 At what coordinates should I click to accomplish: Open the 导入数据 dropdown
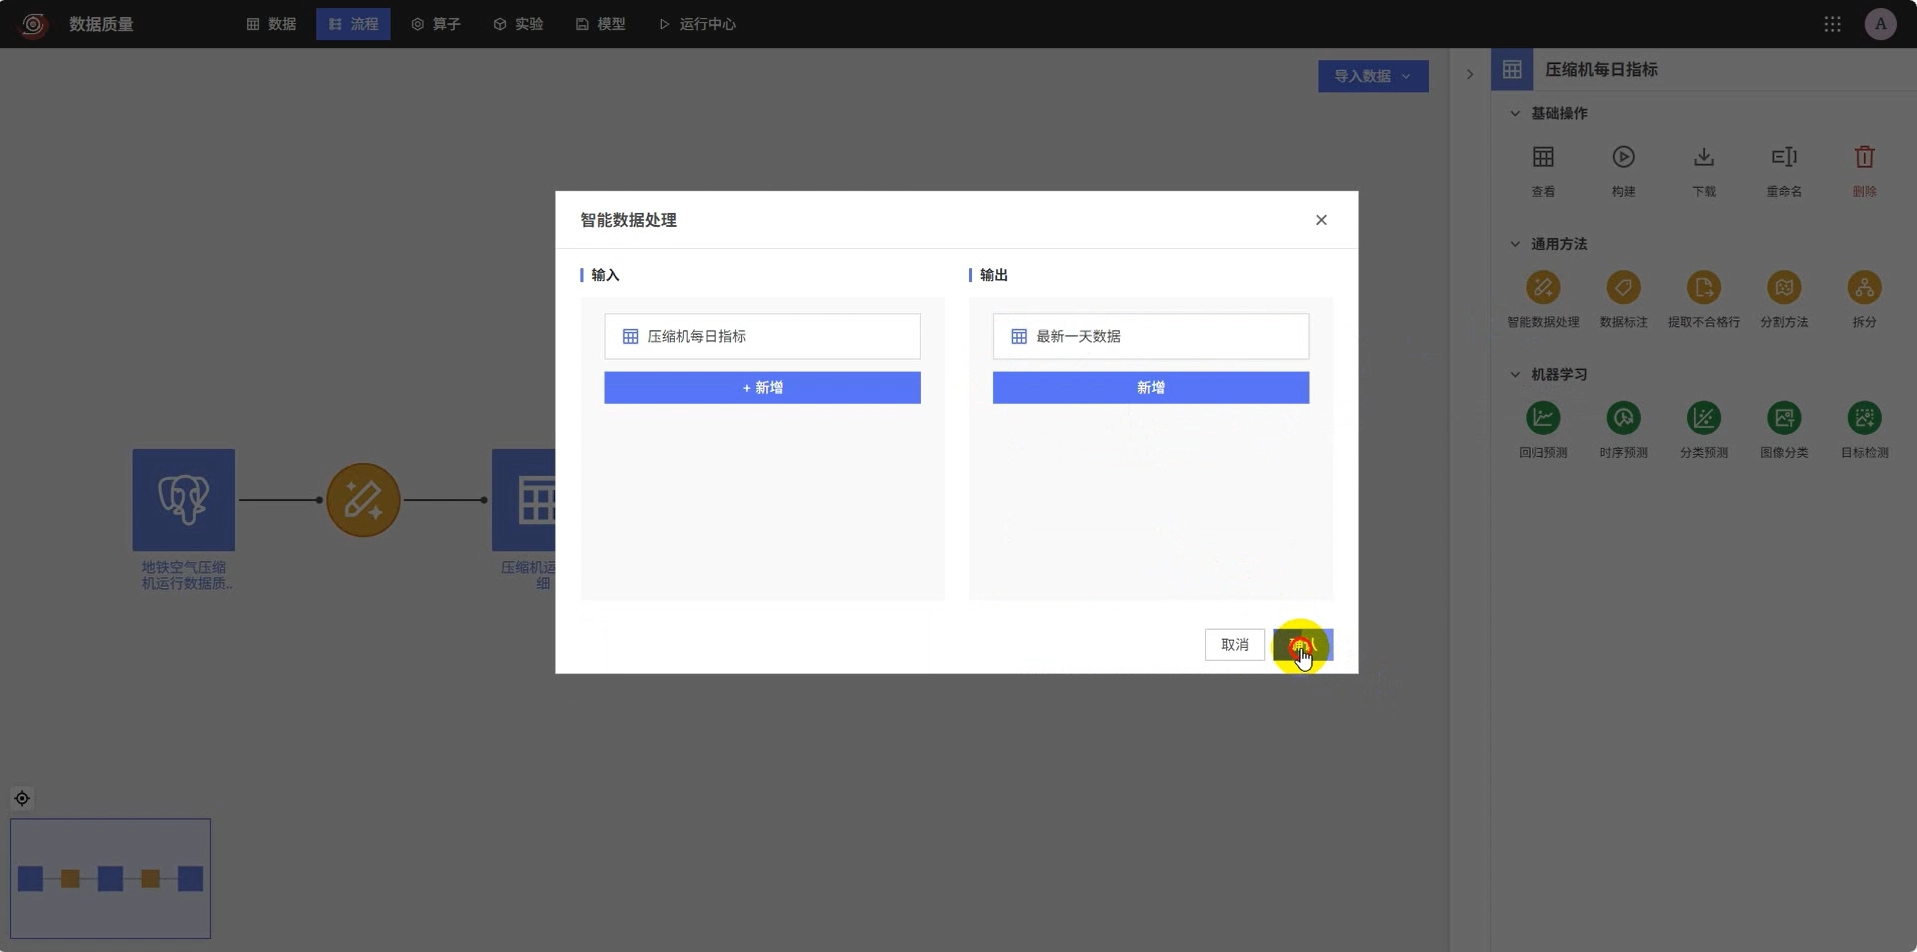1373,76
